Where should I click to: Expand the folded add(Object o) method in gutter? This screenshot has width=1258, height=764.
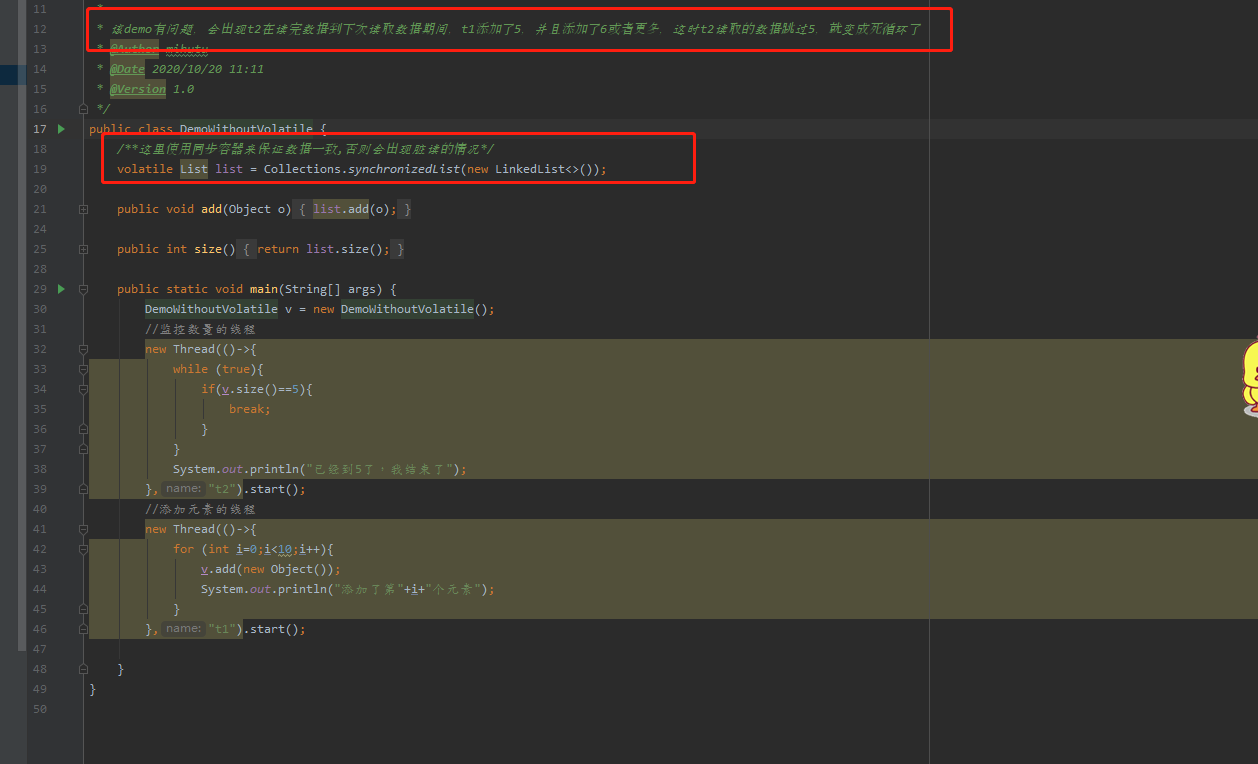coord(83,209)
